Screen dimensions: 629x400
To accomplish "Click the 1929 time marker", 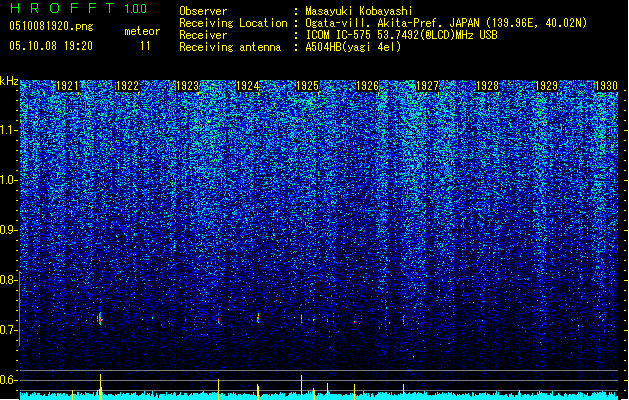I will [547, 86].
